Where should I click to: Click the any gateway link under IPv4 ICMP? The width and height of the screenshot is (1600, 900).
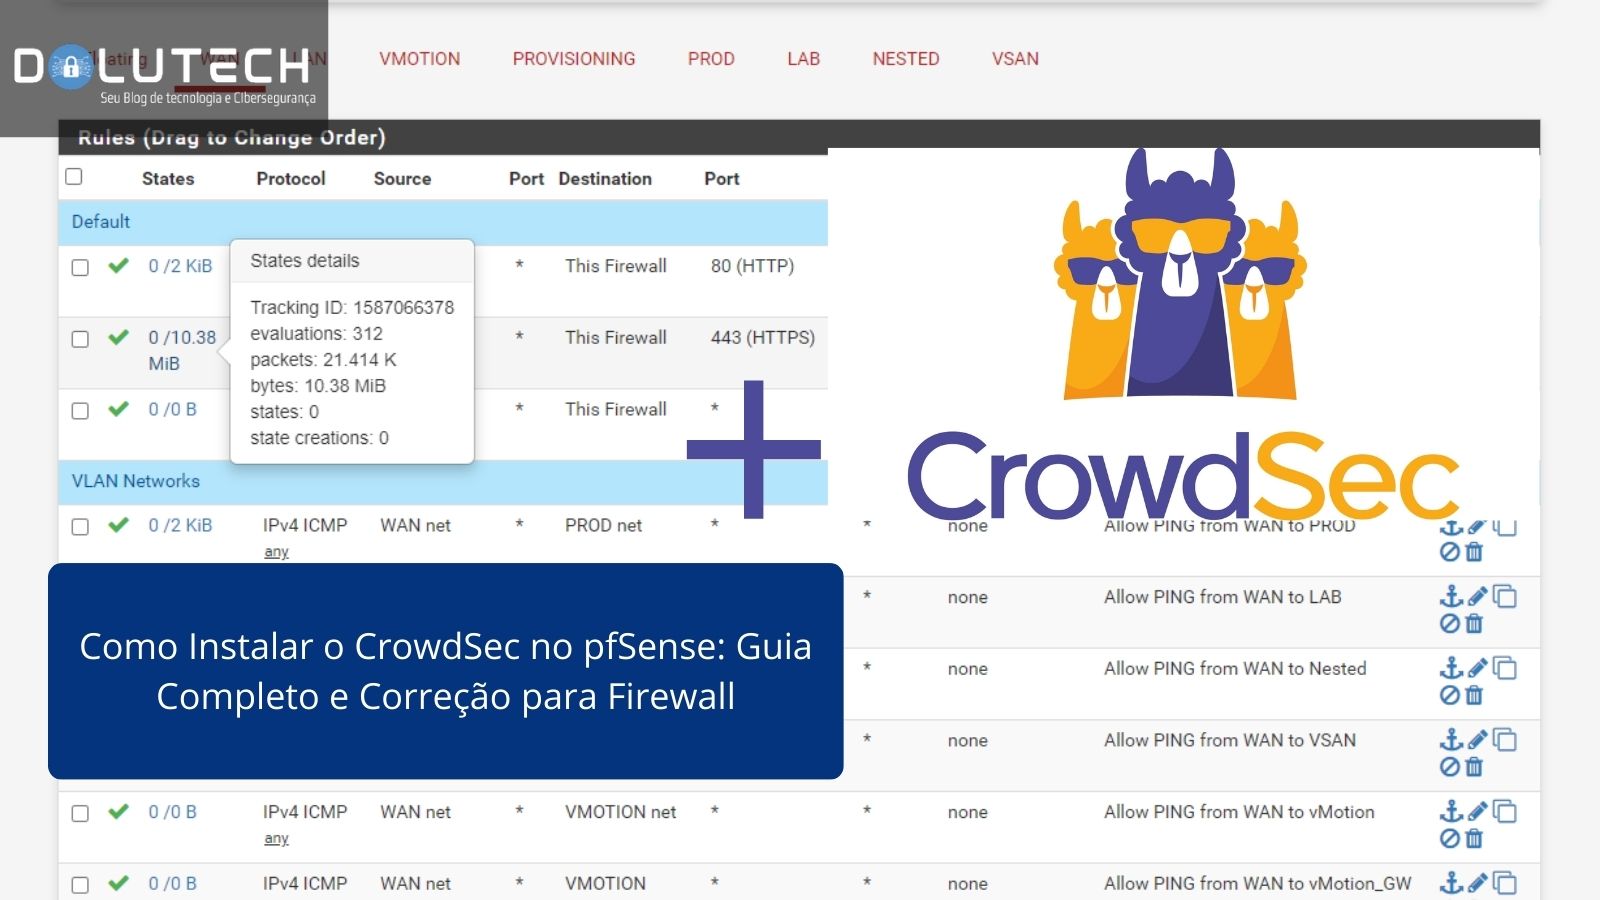[275, 551]
